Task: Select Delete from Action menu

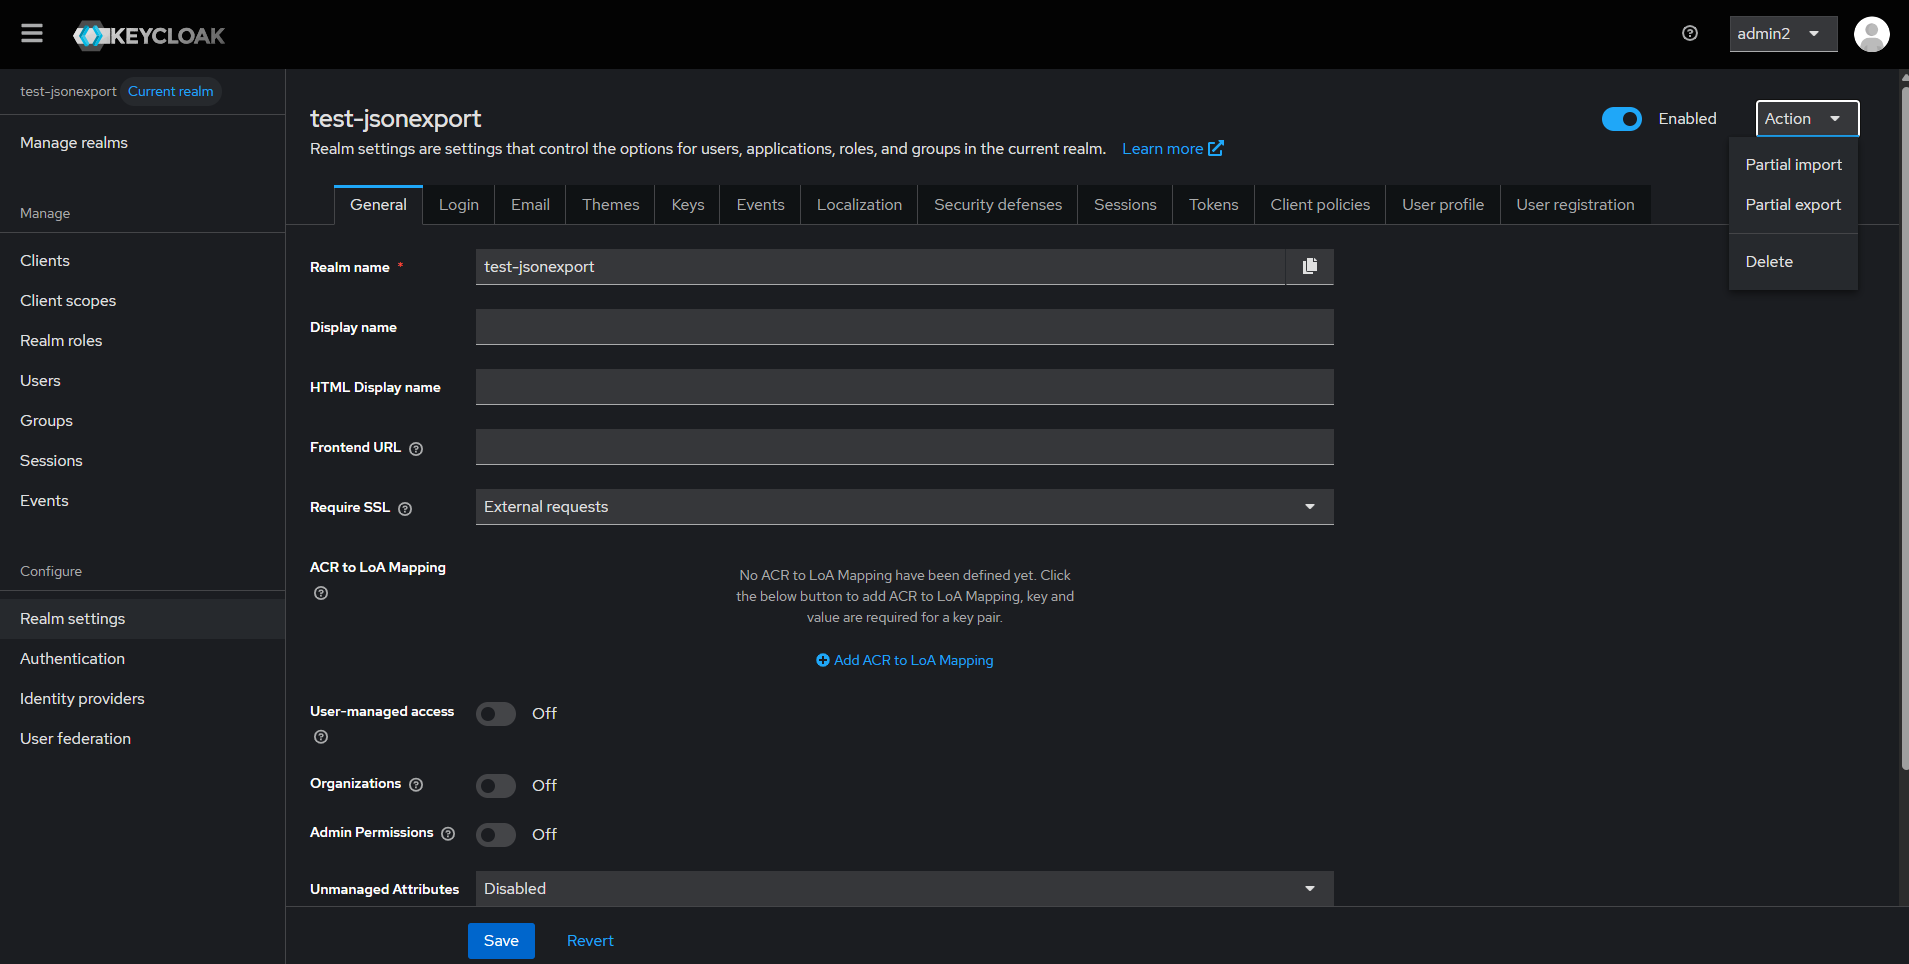Action: (x=1793, y=262)
